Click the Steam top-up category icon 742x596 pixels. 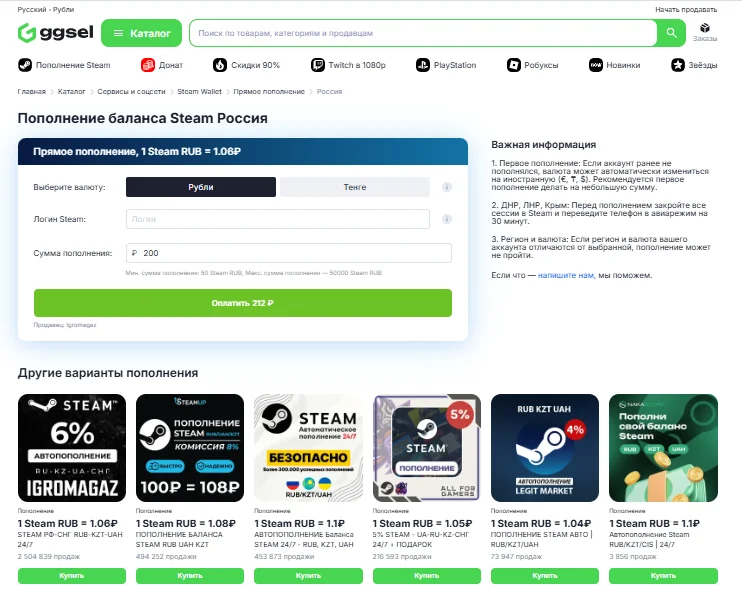click(x=25, y=65)
